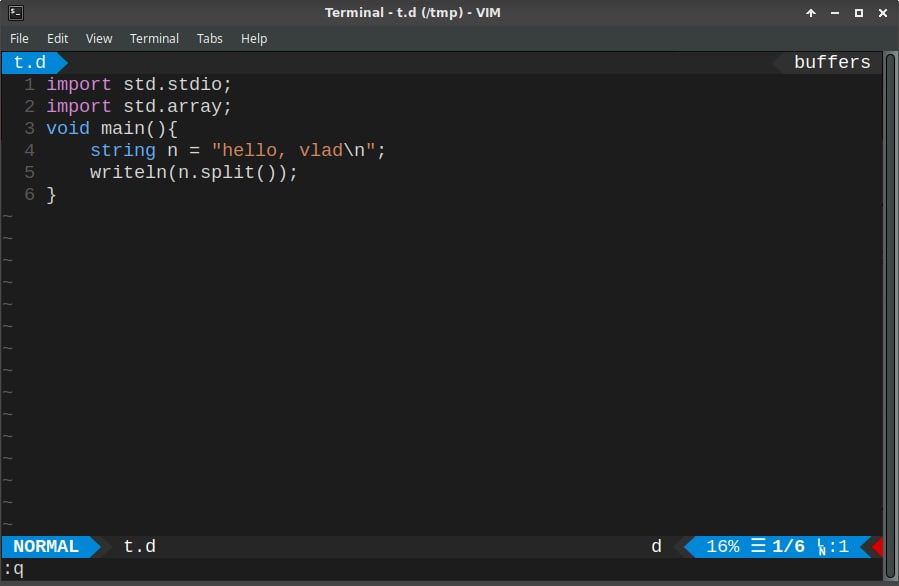
Task: Click the line number 6 in the gutter
Action: point(29,194)
